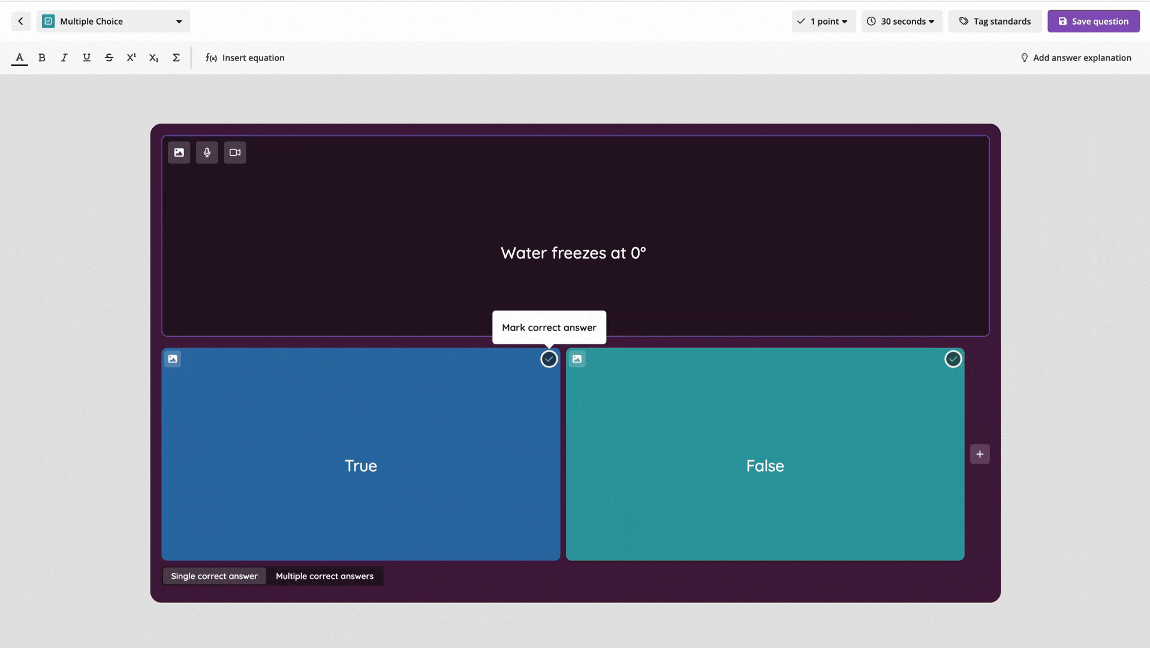Add another answer option with plus button
1150x648 pixels.
(980, 454)
